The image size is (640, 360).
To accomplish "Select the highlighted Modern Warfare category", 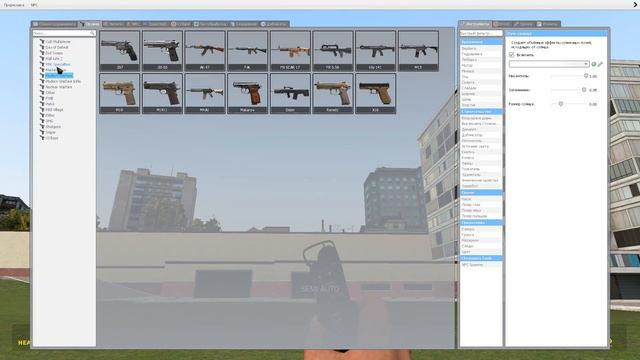I will click(x=59, y=76).
